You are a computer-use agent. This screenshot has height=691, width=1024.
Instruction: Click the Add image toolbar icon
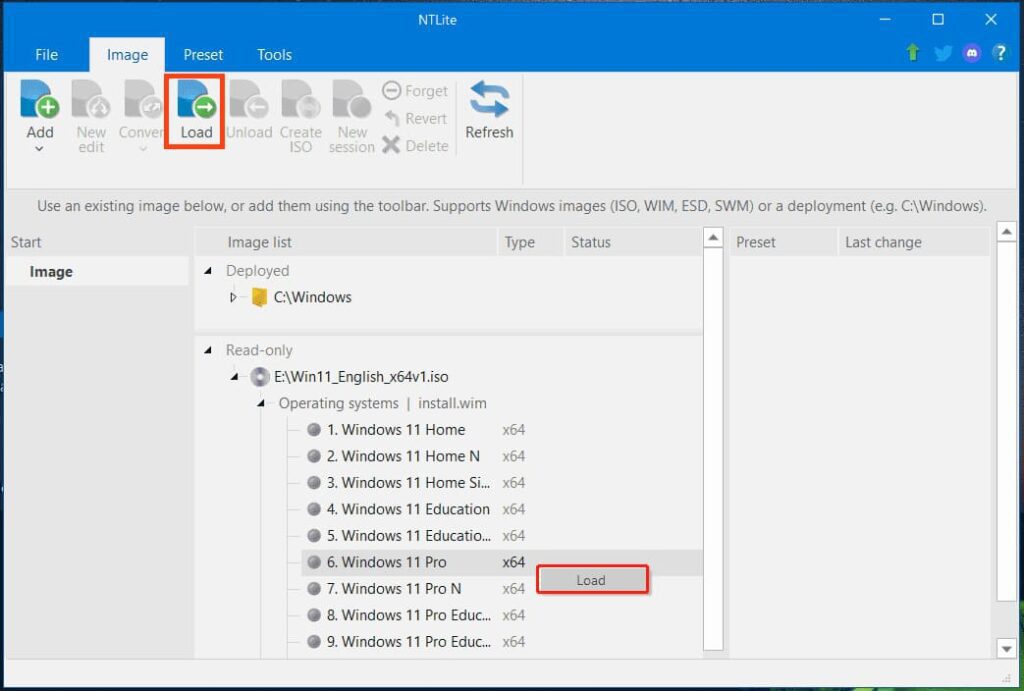(40, 101)
